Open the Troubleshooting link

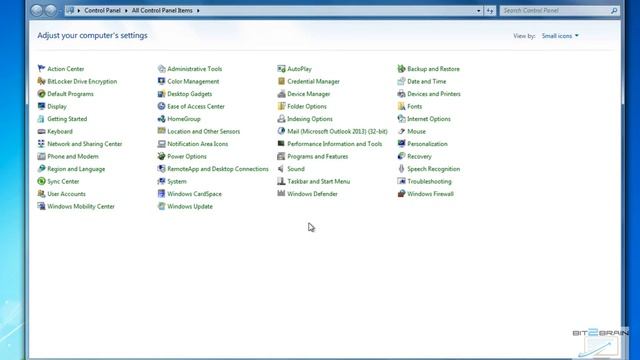429,181
